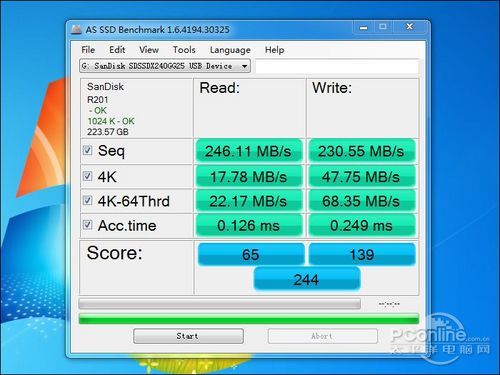
Task: Click the 223.57 GB capacity text
Action: point(108,132)
